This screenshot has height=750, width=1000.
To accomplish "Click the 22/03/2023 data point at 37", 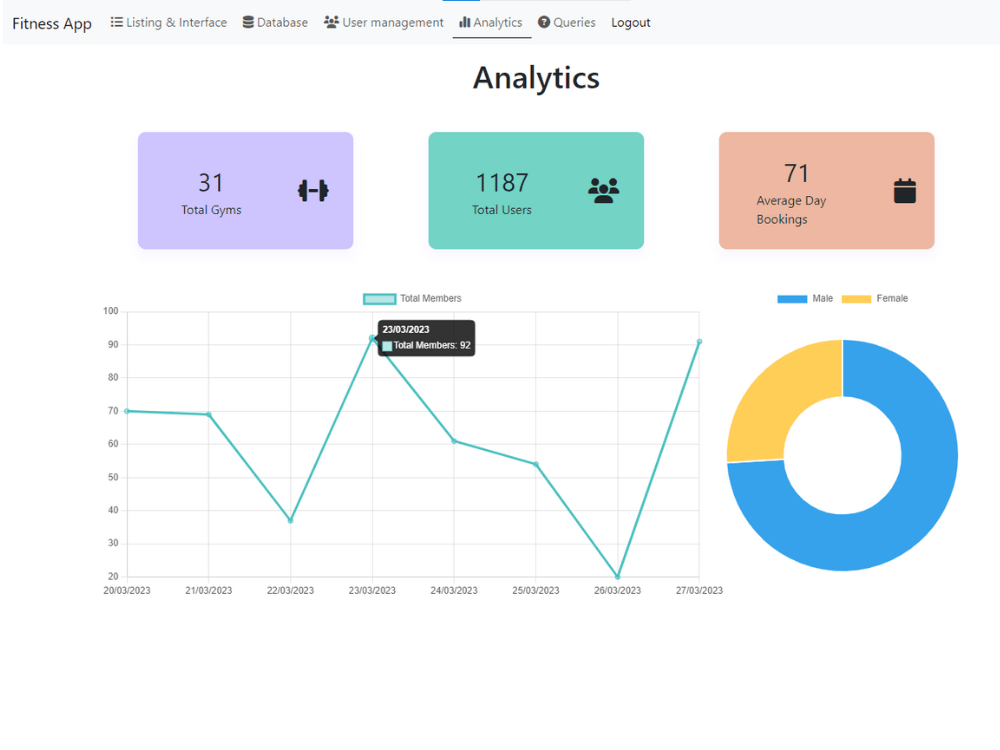I will [290, 520].
